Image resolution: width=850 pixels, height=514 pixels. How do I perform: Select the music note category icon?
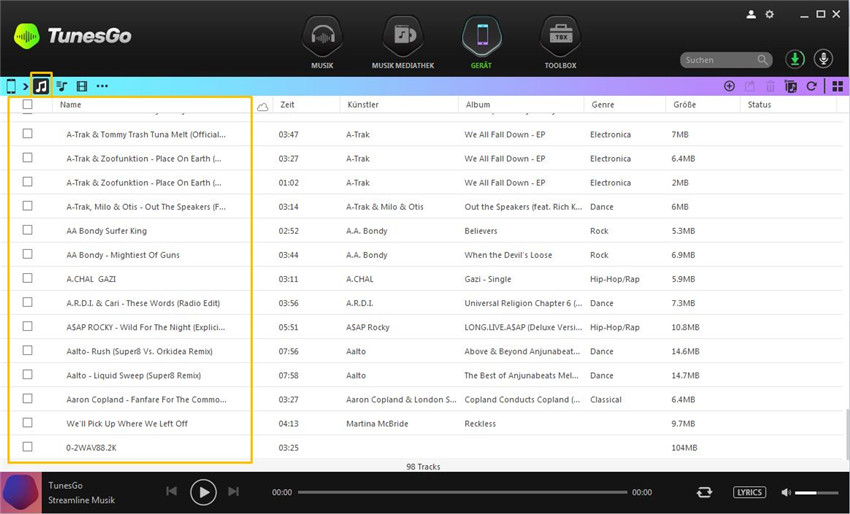tap(41, 86)
